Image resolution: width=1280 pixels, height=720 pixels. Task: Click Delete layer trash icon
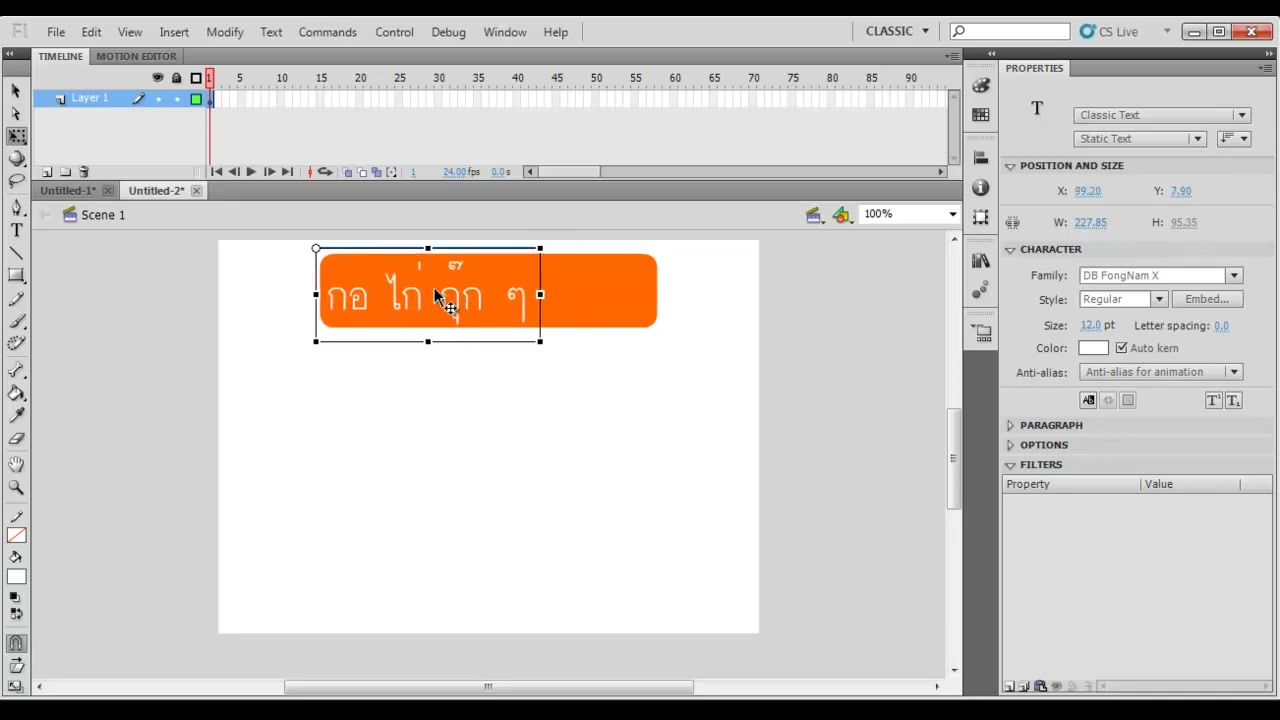(84, 172)
